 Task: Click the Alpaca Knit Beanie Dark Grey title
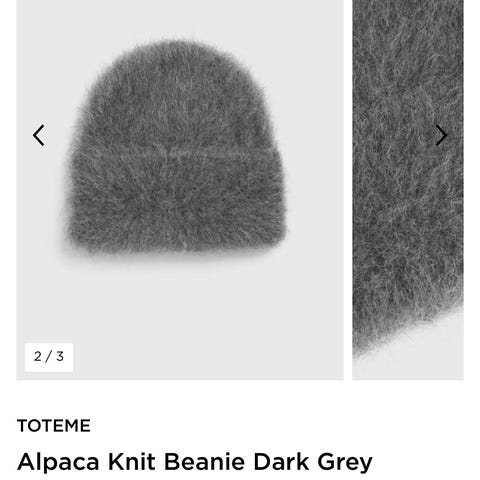195,462
